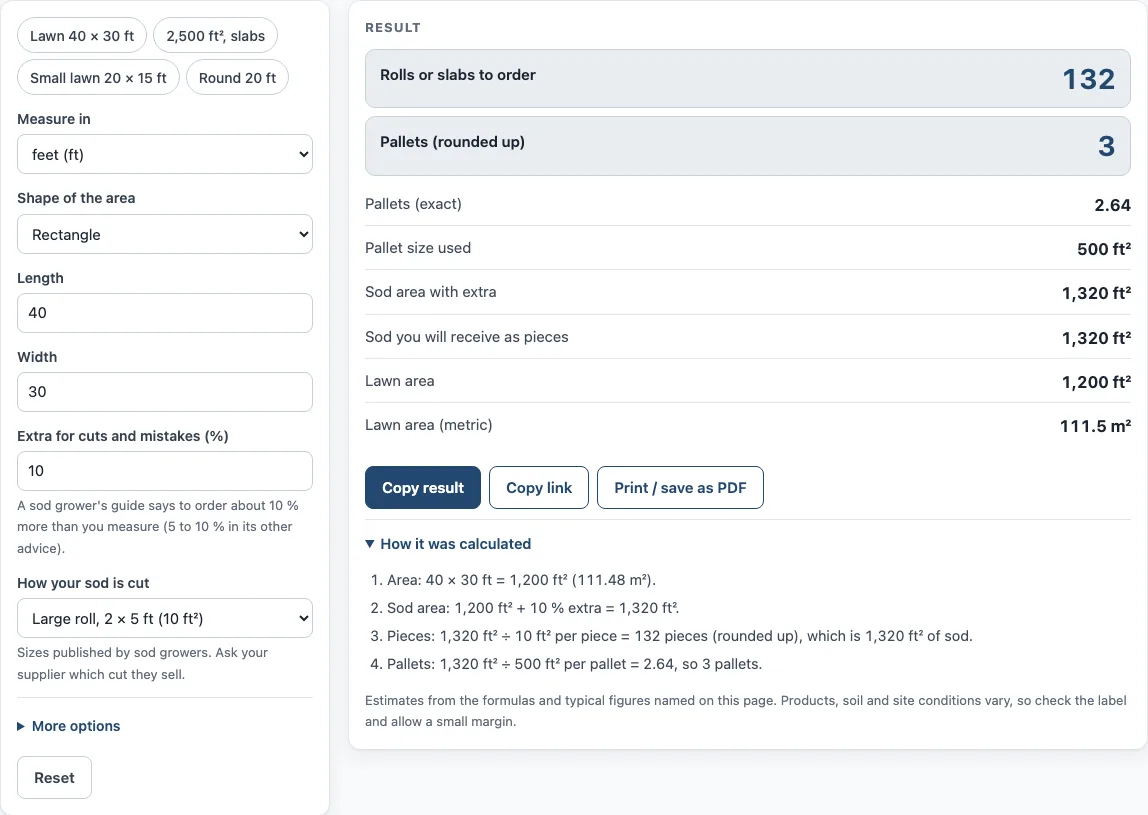The image size is (1148, 815).
Task: Select the Small lawn 20 × 15 ft preset
Action: point(98,78)
